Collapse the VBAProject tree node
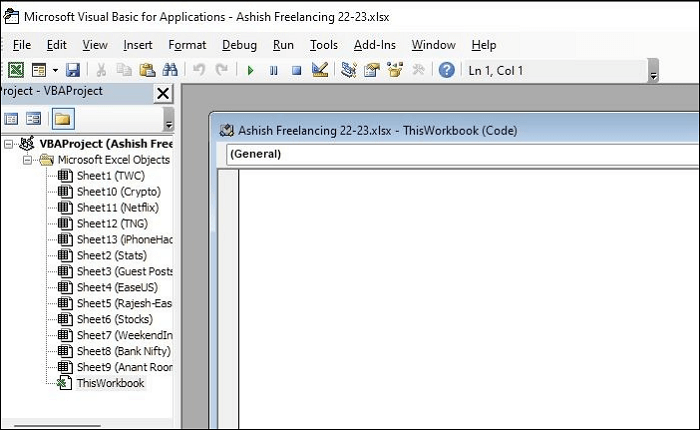700x430 pixels. [x=8, y=144]
